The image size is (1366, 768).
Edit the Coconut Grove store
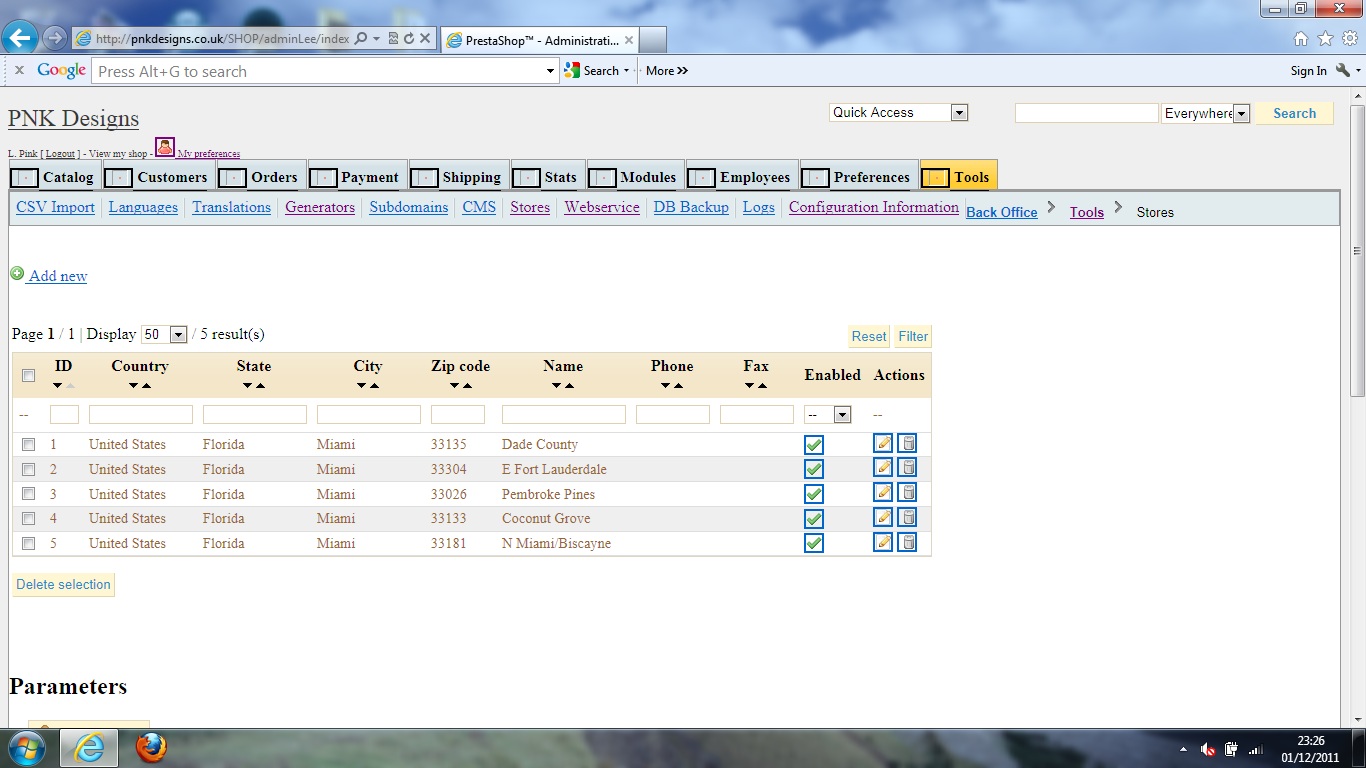point(883,517)
